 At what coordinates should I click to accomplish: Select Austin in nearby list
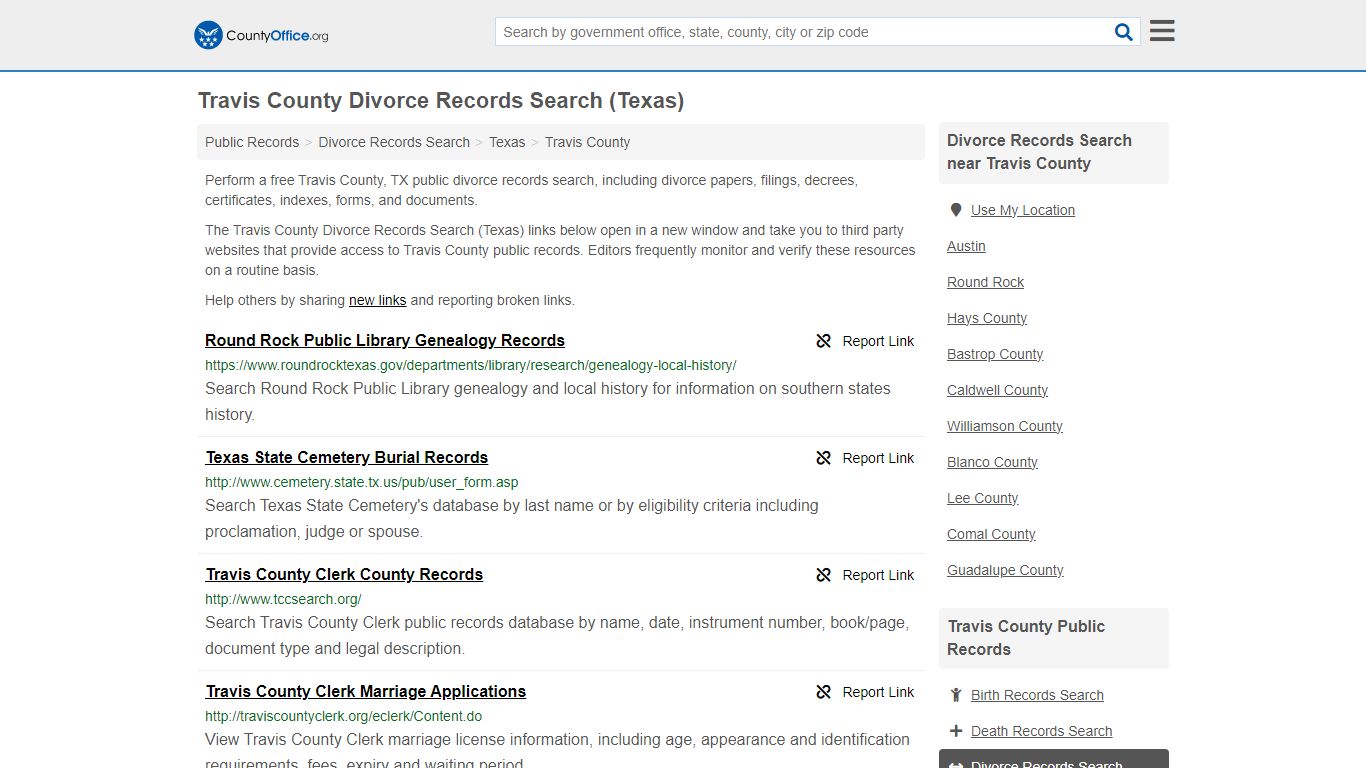(x=966, y=246)
